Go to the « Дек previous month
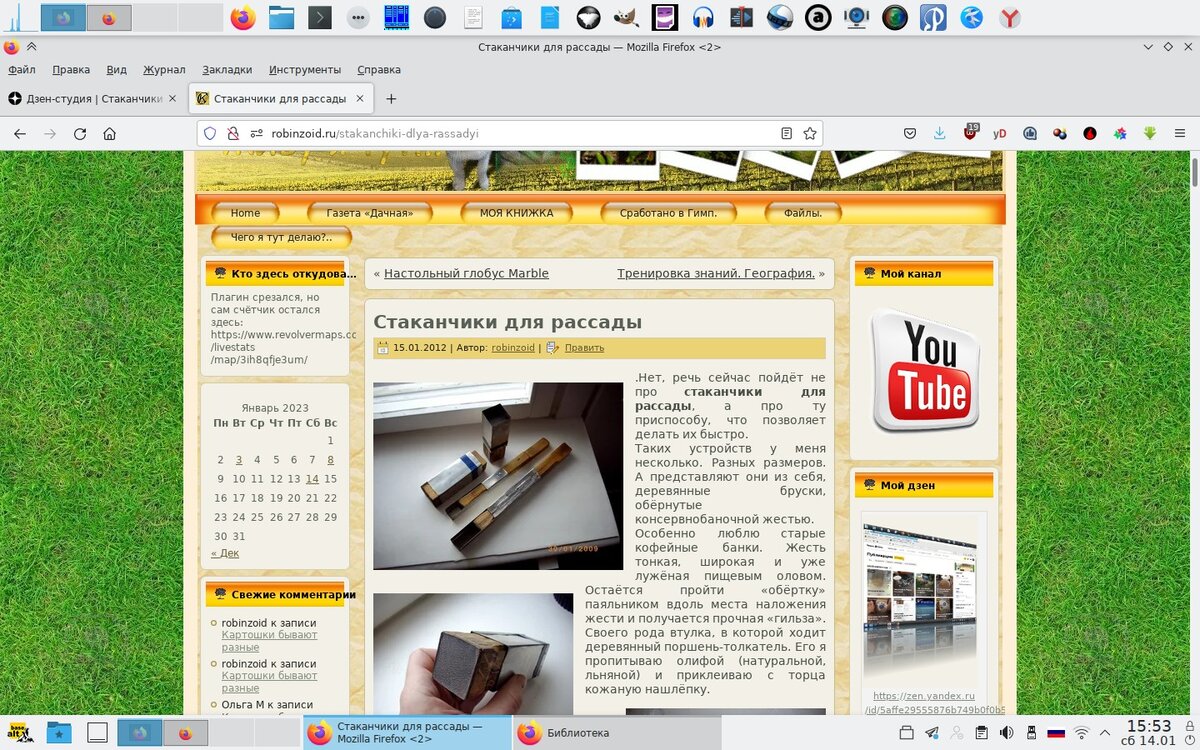Viewport: 1200px width, 750px height. click(x=225, y=553)
